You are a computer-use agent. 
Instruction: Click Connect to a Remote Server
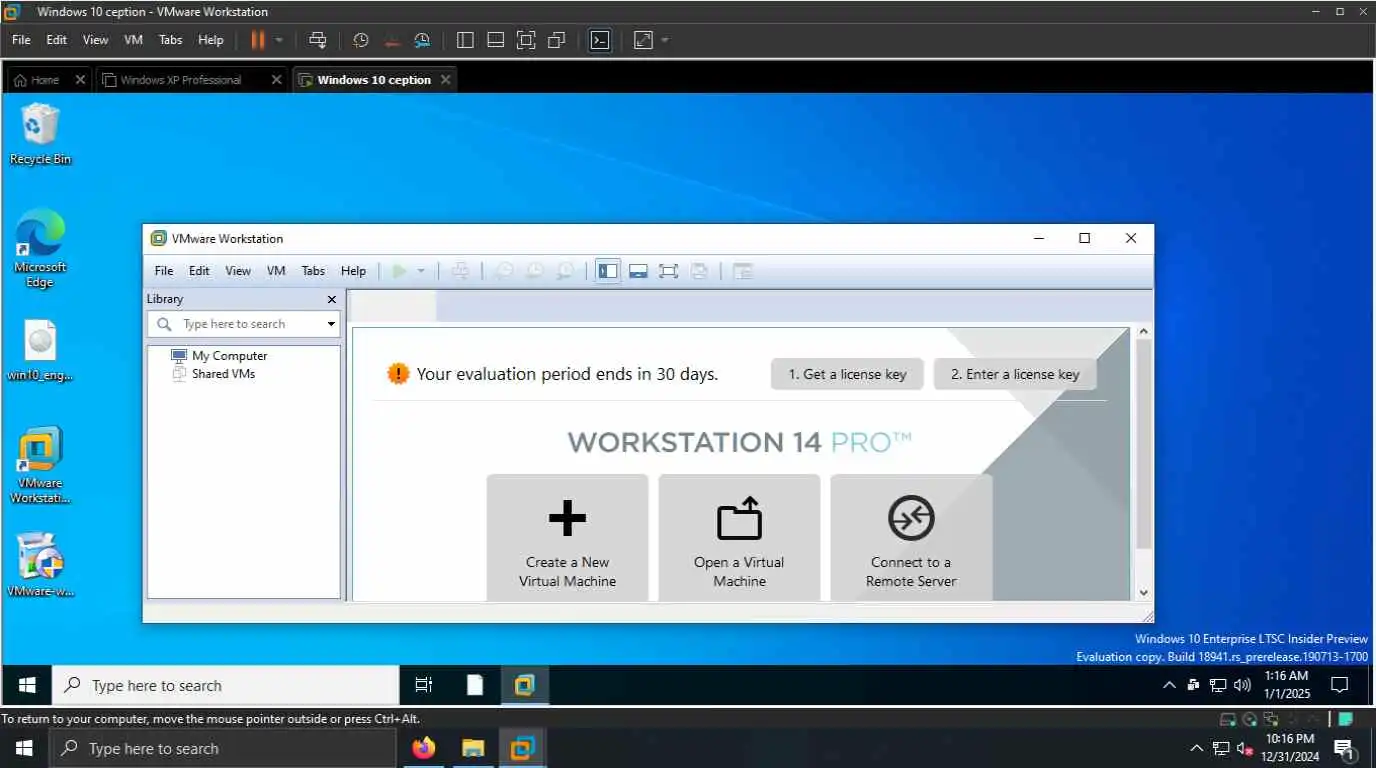click(911, 538)
